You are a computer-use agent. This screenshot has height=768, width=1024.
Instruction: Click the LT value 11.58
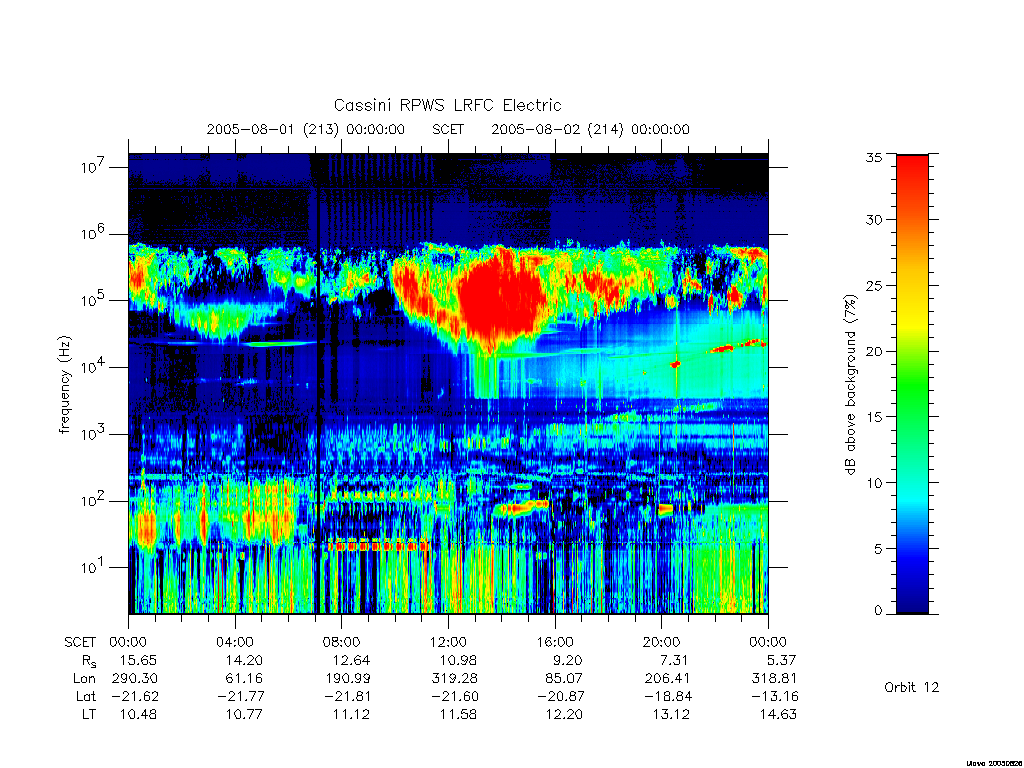(x=458, y=714)
